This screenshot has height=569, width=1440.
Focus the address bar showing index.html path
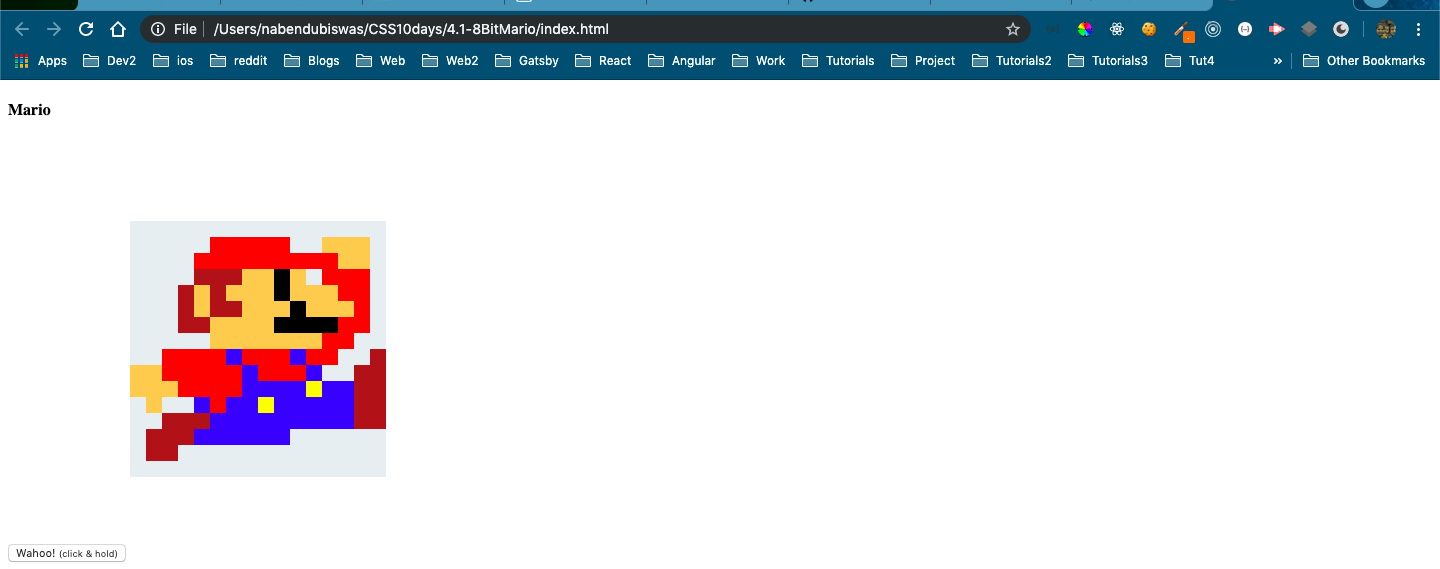click(585, 29)
